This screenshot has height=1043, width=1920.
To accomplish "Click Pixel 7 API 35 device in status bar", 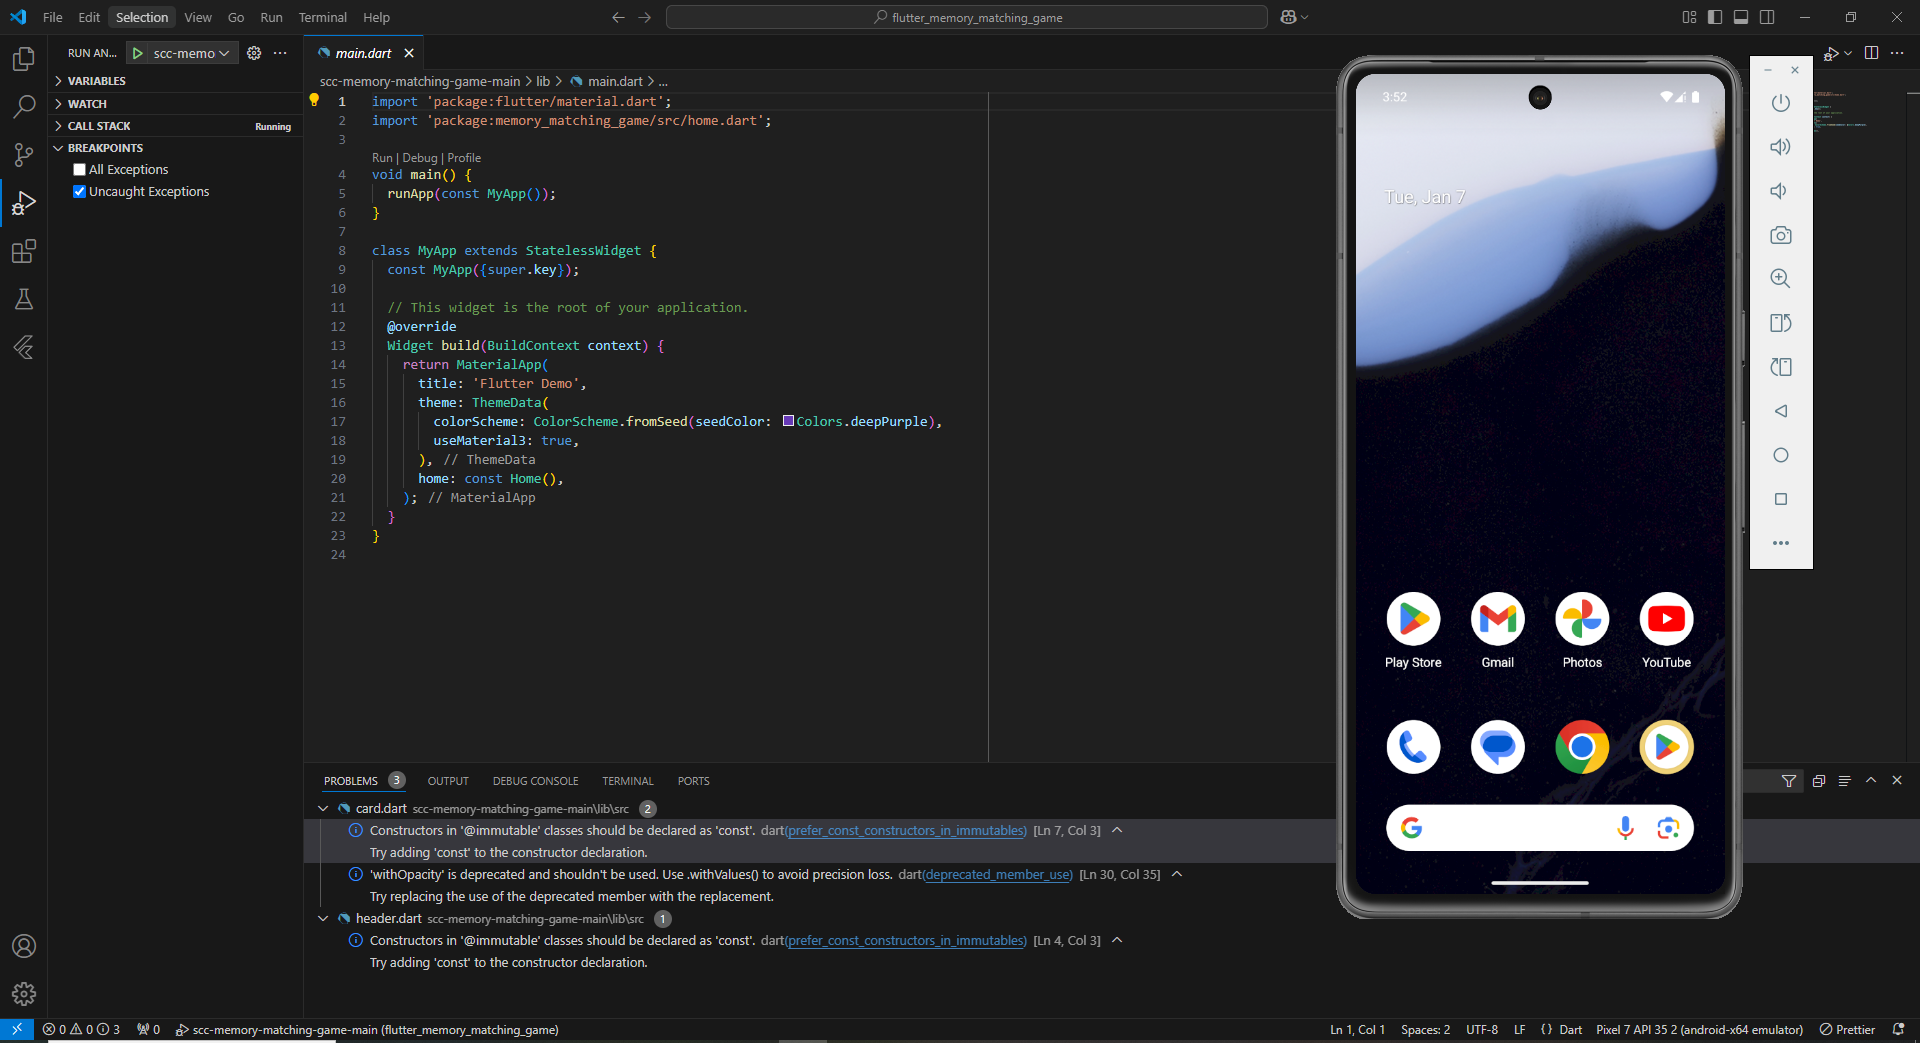I will point(1699,1030).
